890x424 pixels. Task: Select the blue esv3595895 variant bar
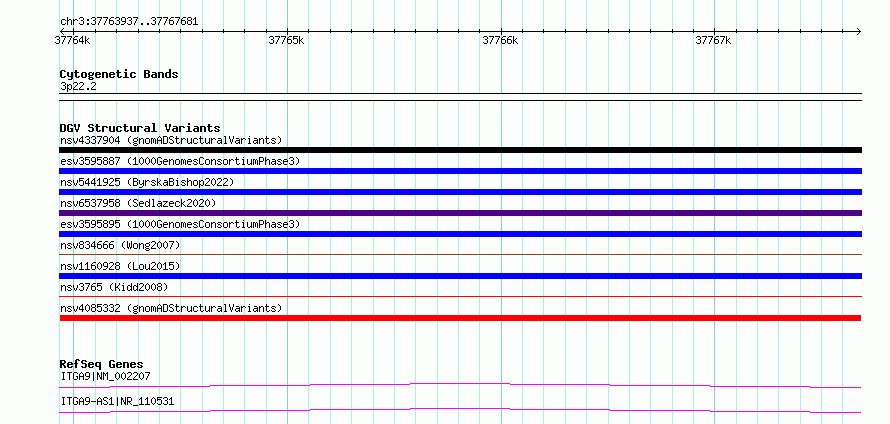(x=460, y=234)
